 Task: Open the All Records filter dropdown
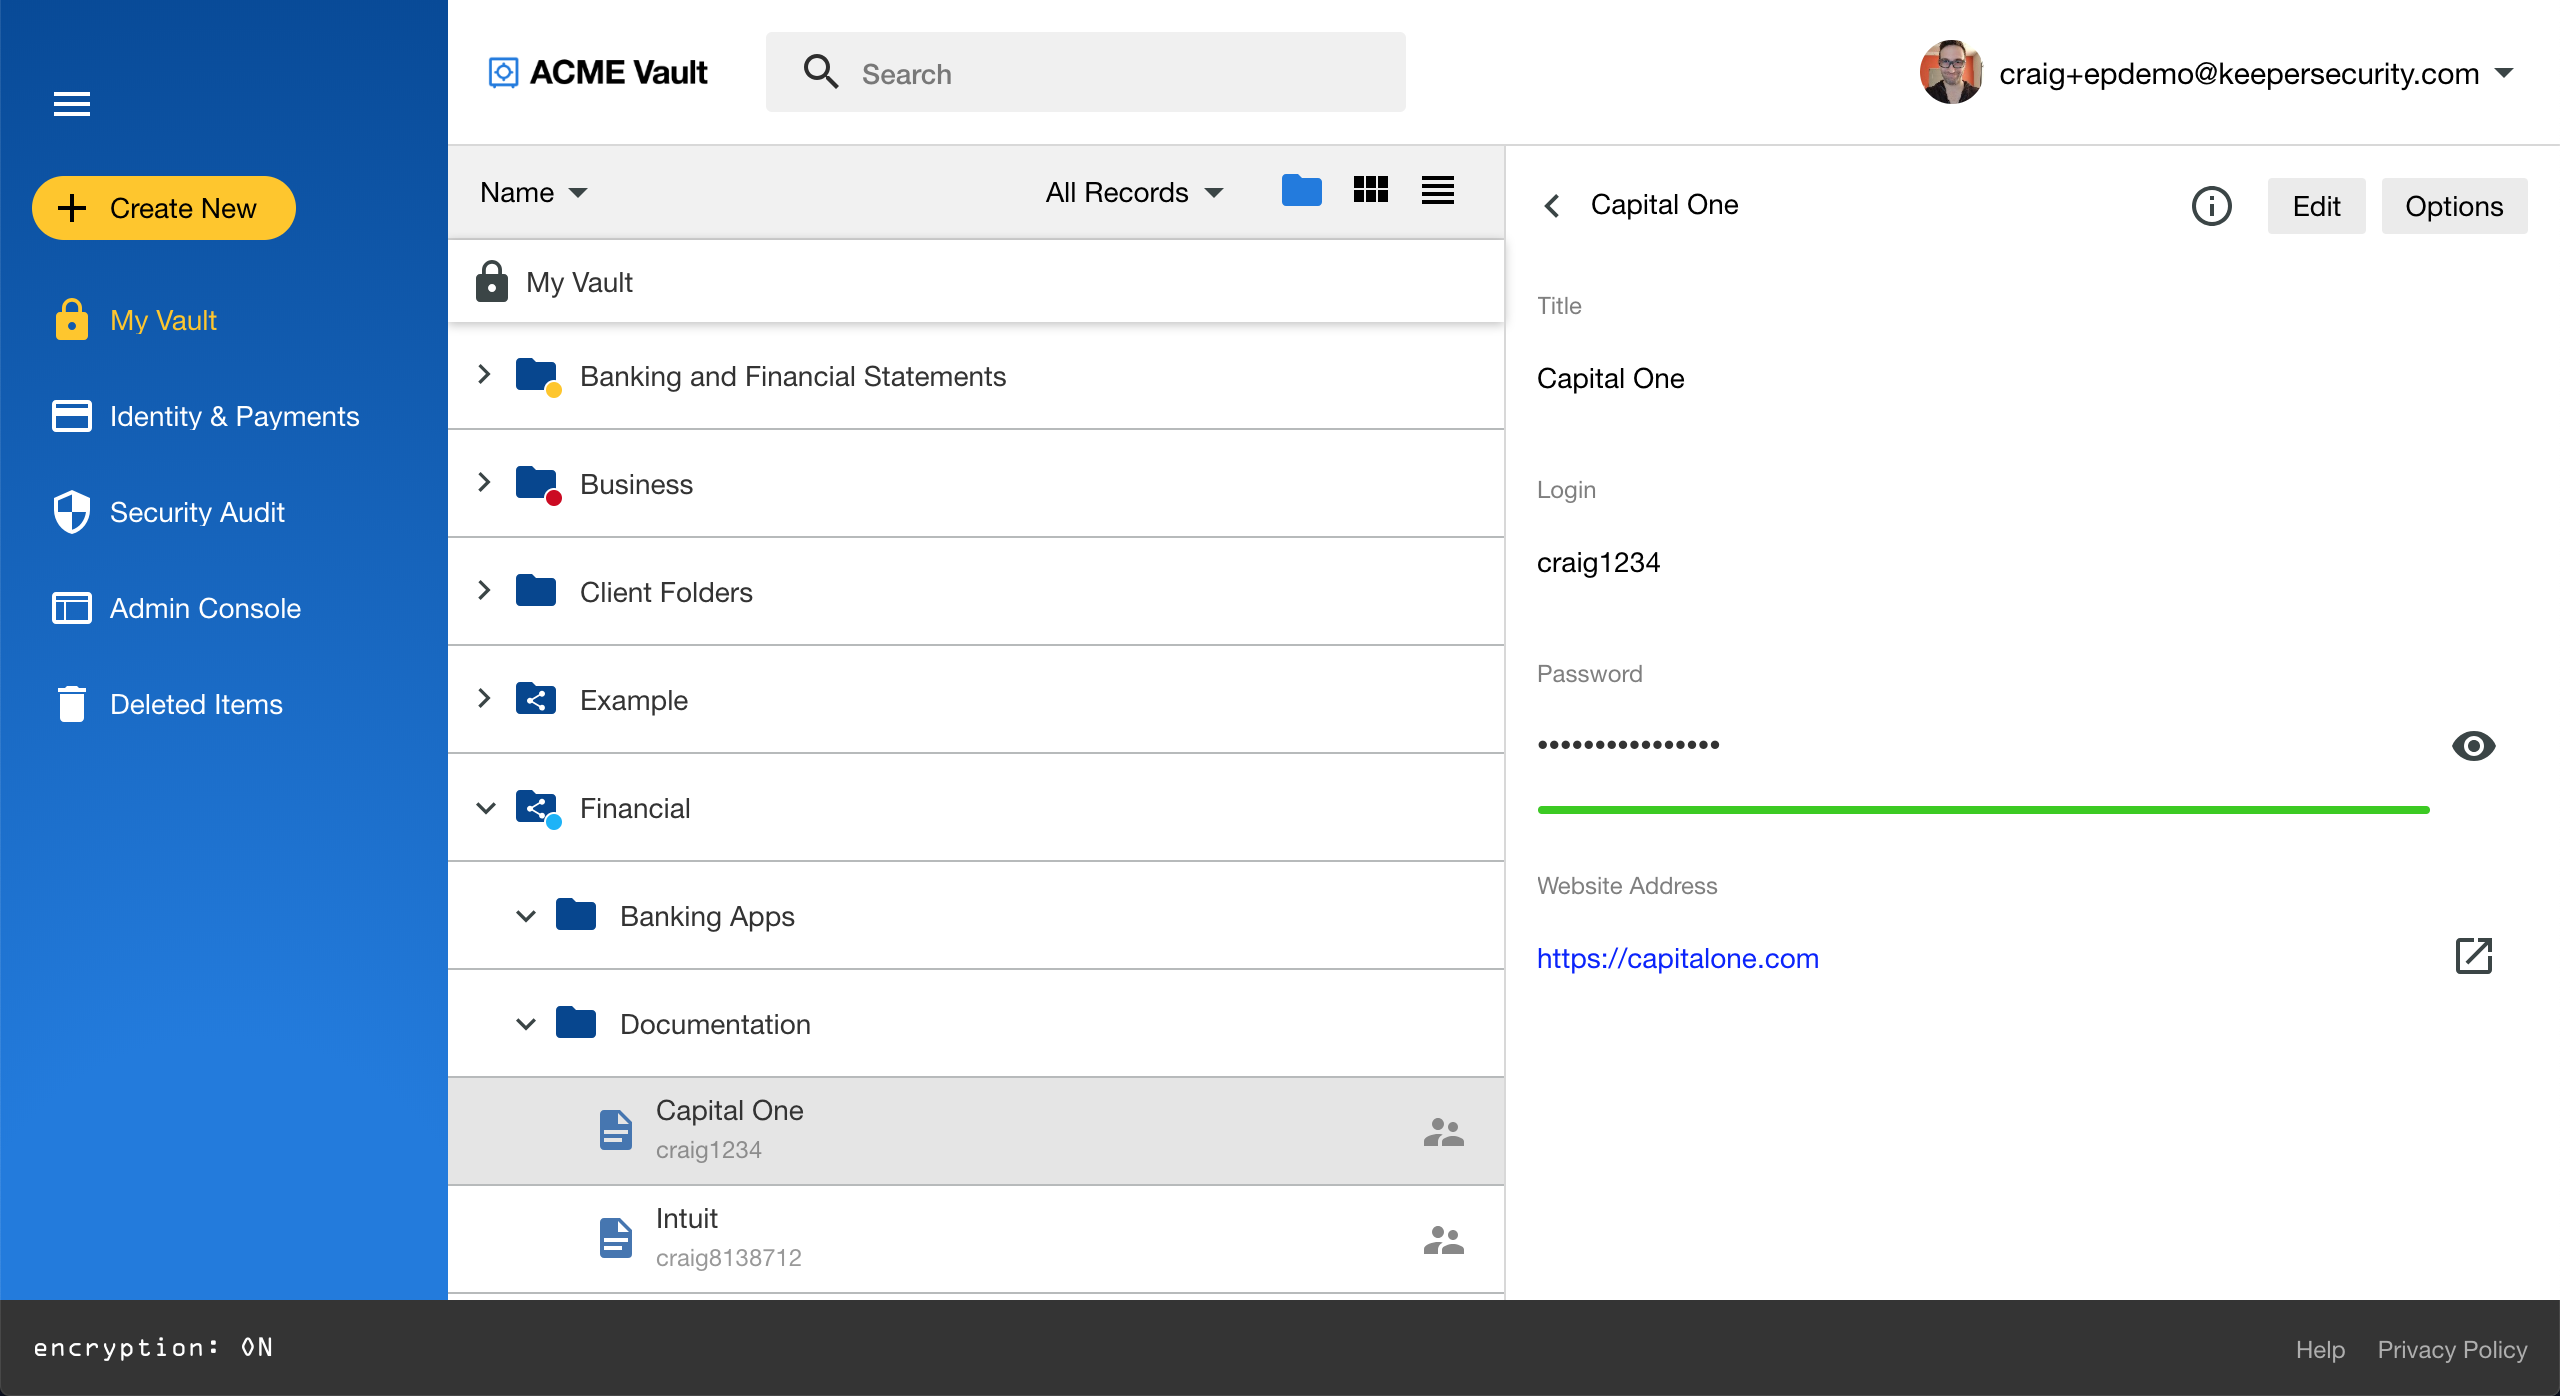[1134, 192]
